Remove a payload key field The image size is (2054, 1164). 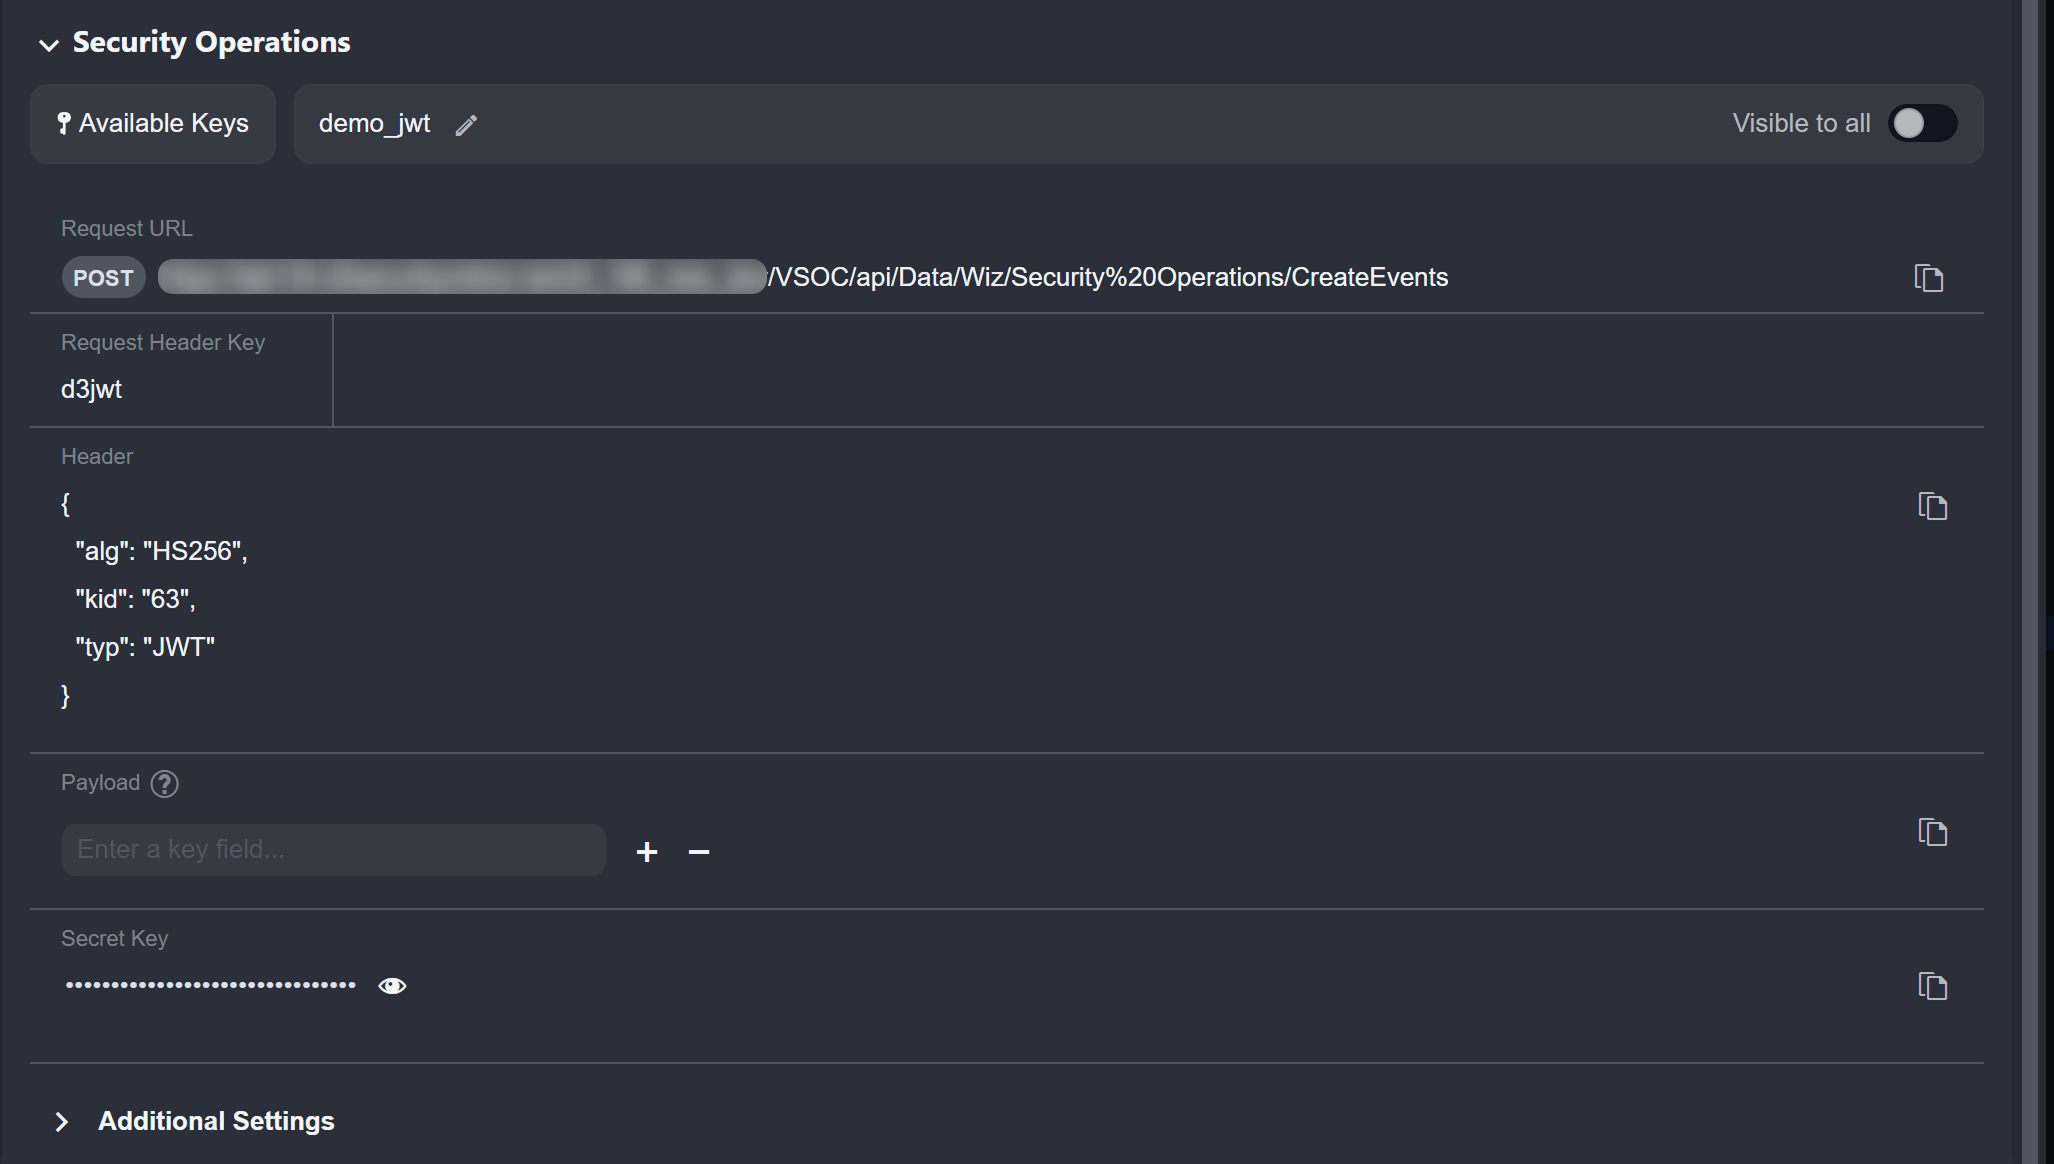point(699,852)
